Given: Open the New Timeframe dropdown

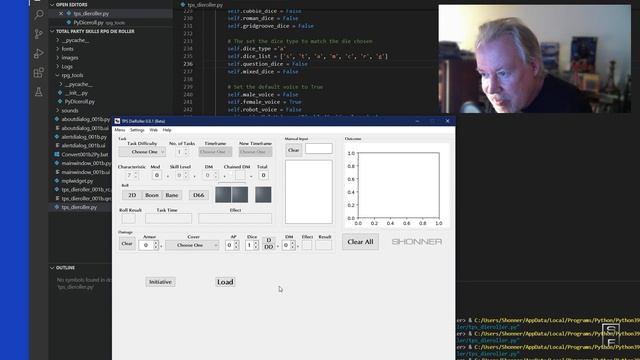Looking at the screenshot, I should 255,152.
